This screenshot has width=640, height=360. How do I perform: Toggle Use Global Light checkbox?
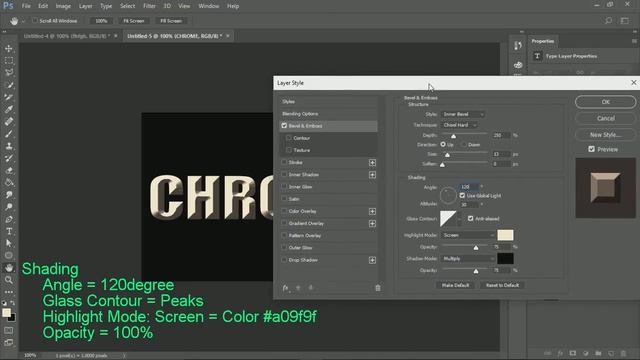coord(462,196)
